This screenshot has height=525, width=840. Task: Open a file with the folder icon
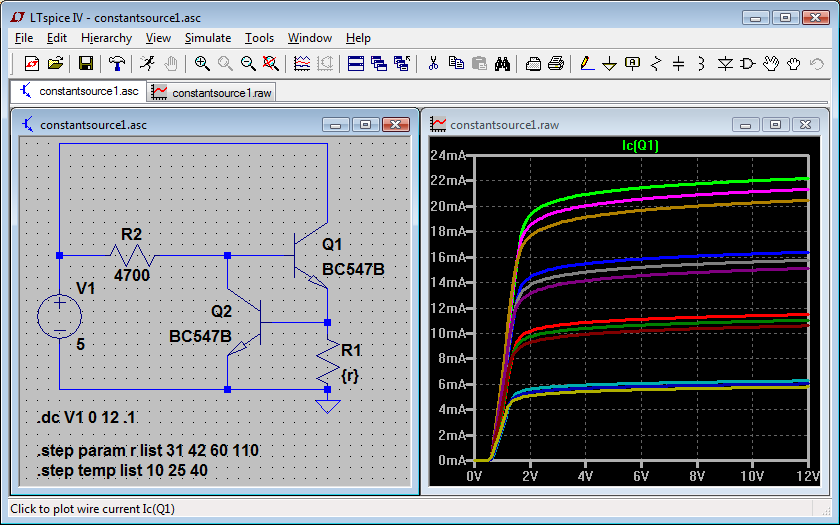pyautogui.click(x=55, y=64)
